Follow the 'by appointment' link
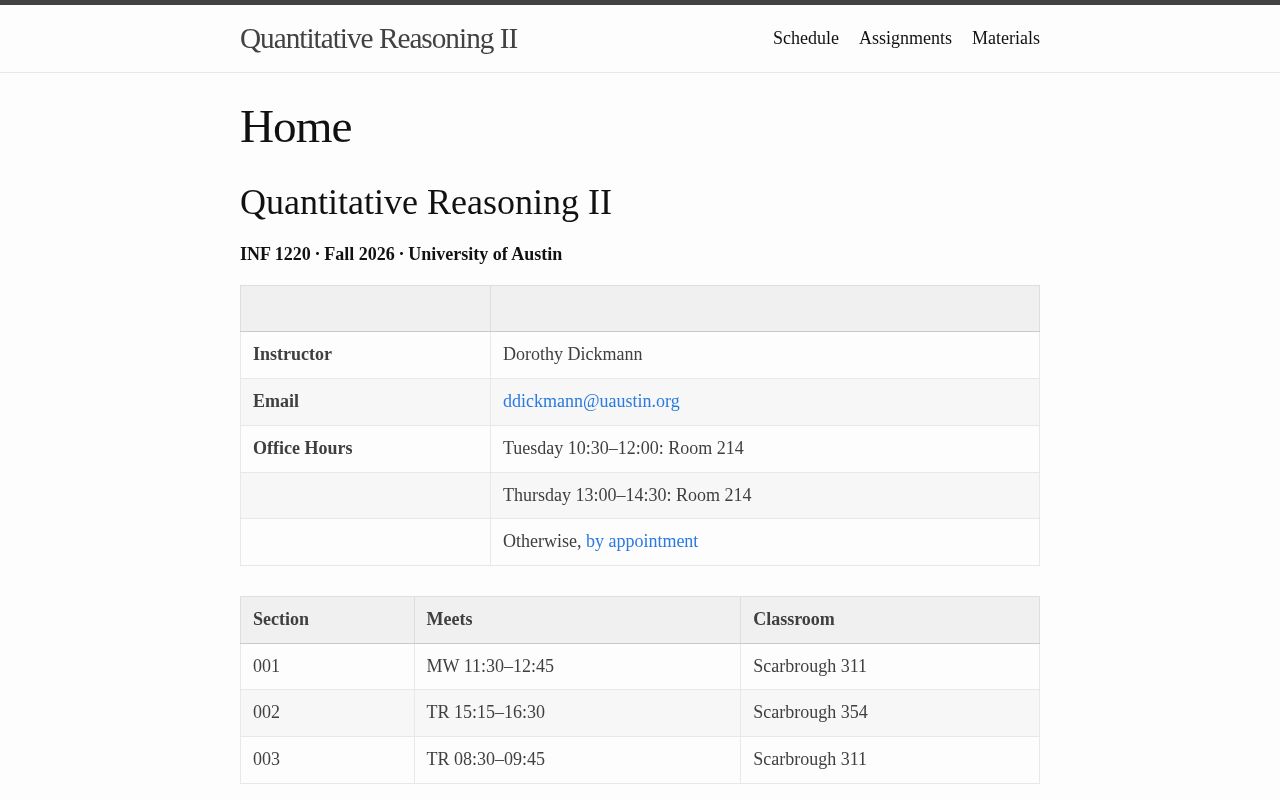1280x800 pixels. tap(642, 541)
